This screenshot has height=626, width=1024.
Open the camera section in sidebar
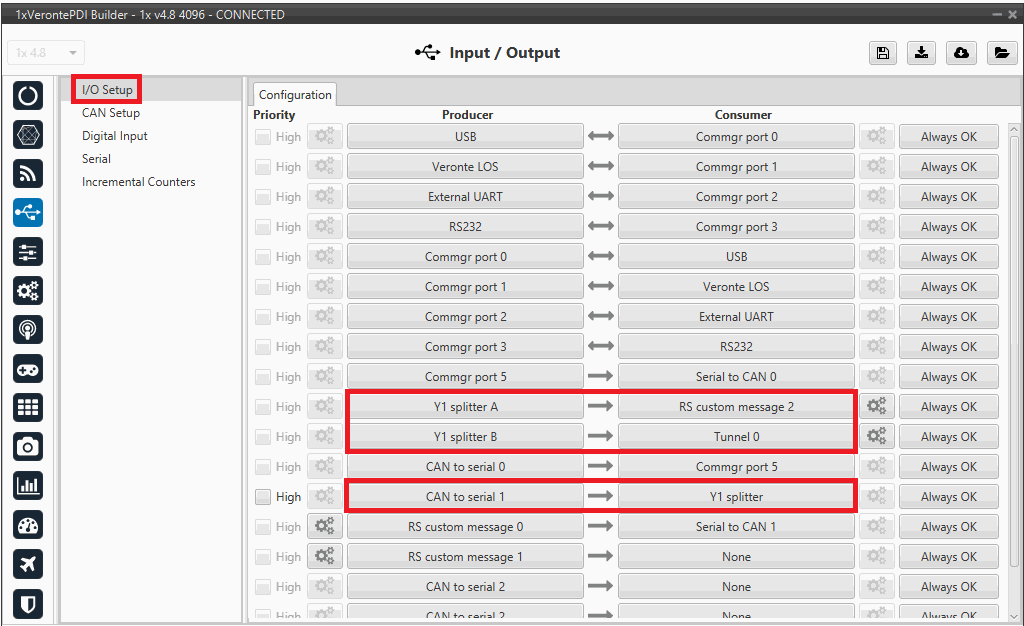pos(28,446)
